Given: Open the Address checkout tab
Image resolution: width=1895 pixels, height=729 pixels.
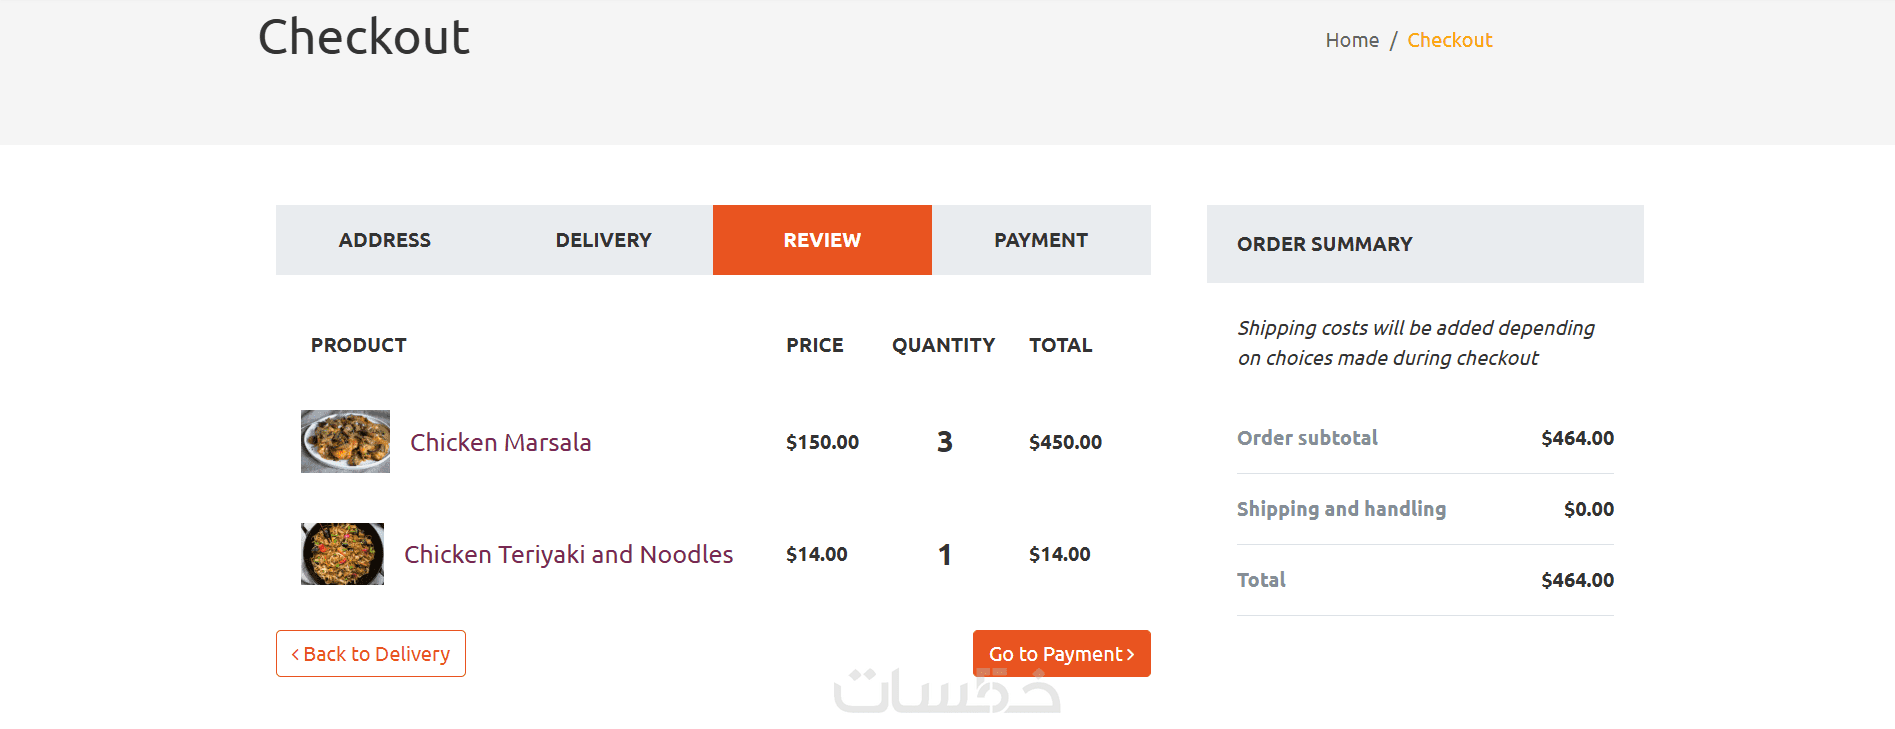Looking at the screenshot, I should point(385,240).
